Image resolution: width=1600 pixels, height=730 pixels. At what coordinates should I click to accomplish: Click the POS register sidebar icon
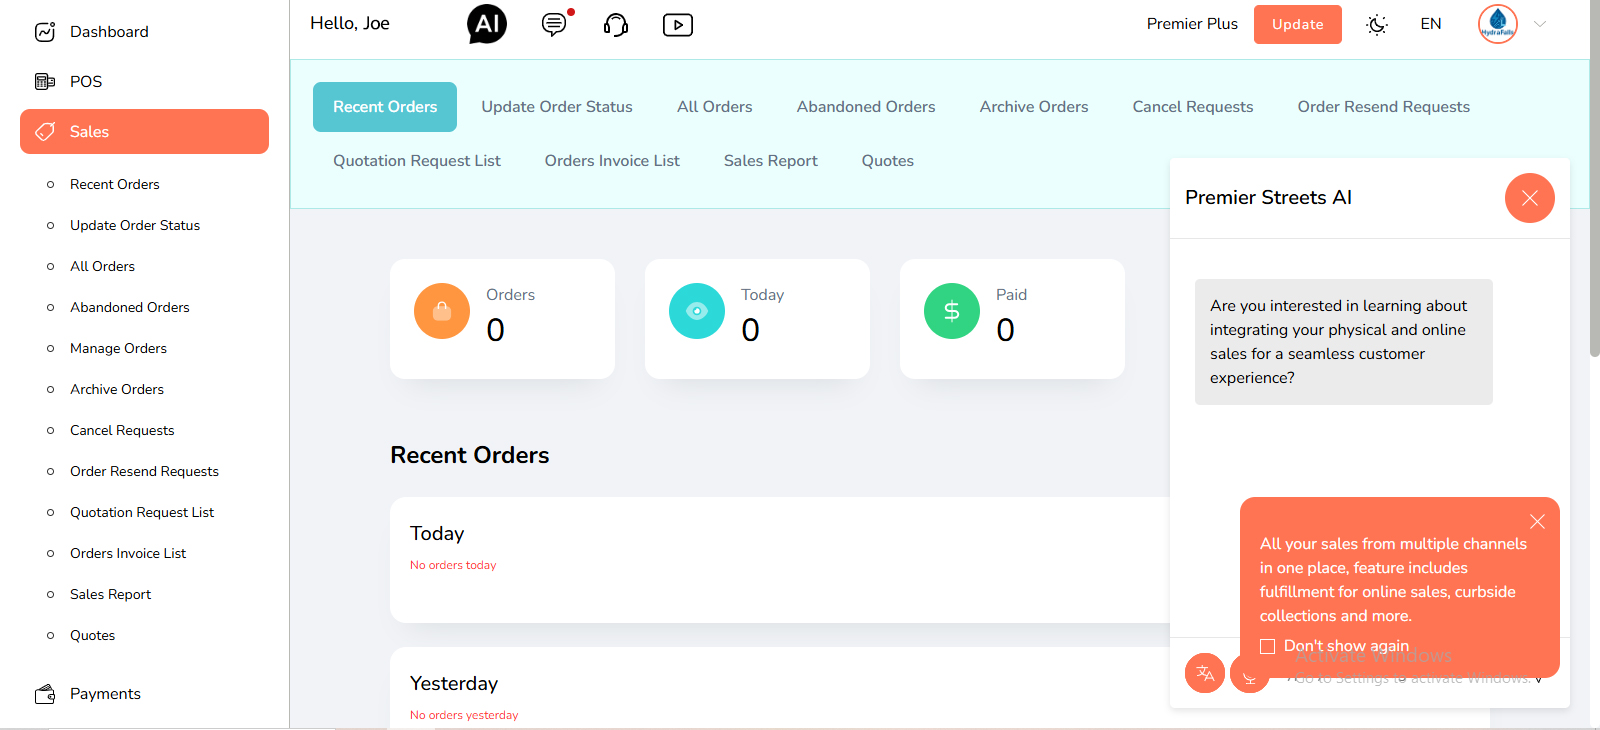[x=45, y=82]
